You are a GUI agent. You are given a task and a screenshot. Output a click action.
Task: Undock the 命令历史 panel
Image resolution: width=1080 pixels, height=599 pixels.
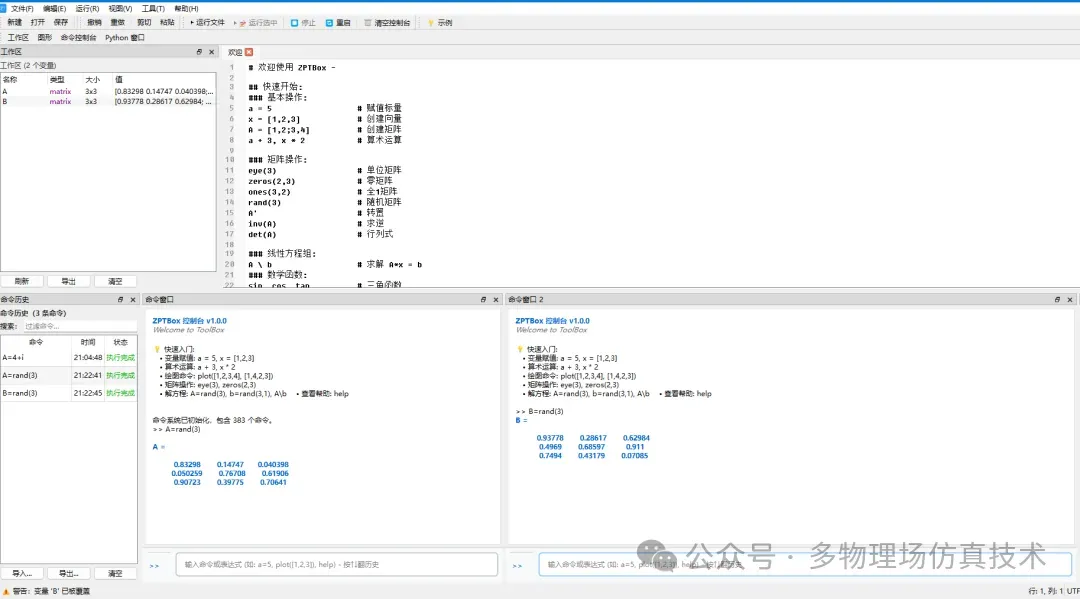121,300
